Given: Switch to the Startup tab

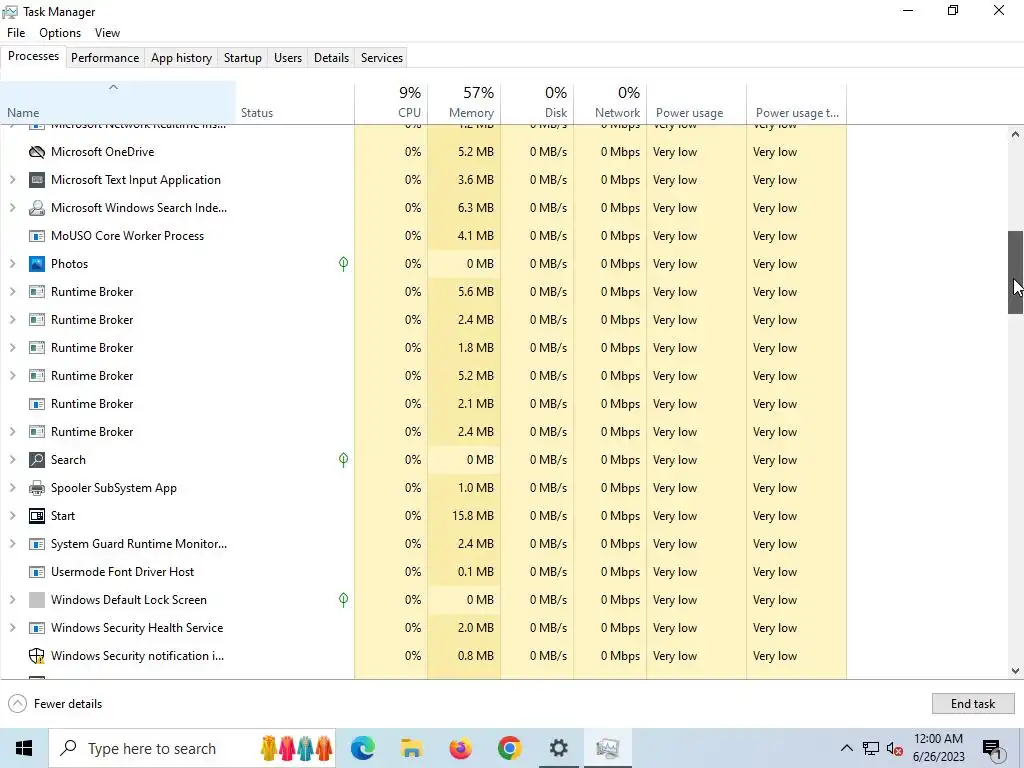Looking at the screenshot, I should [x=242, y=57].
